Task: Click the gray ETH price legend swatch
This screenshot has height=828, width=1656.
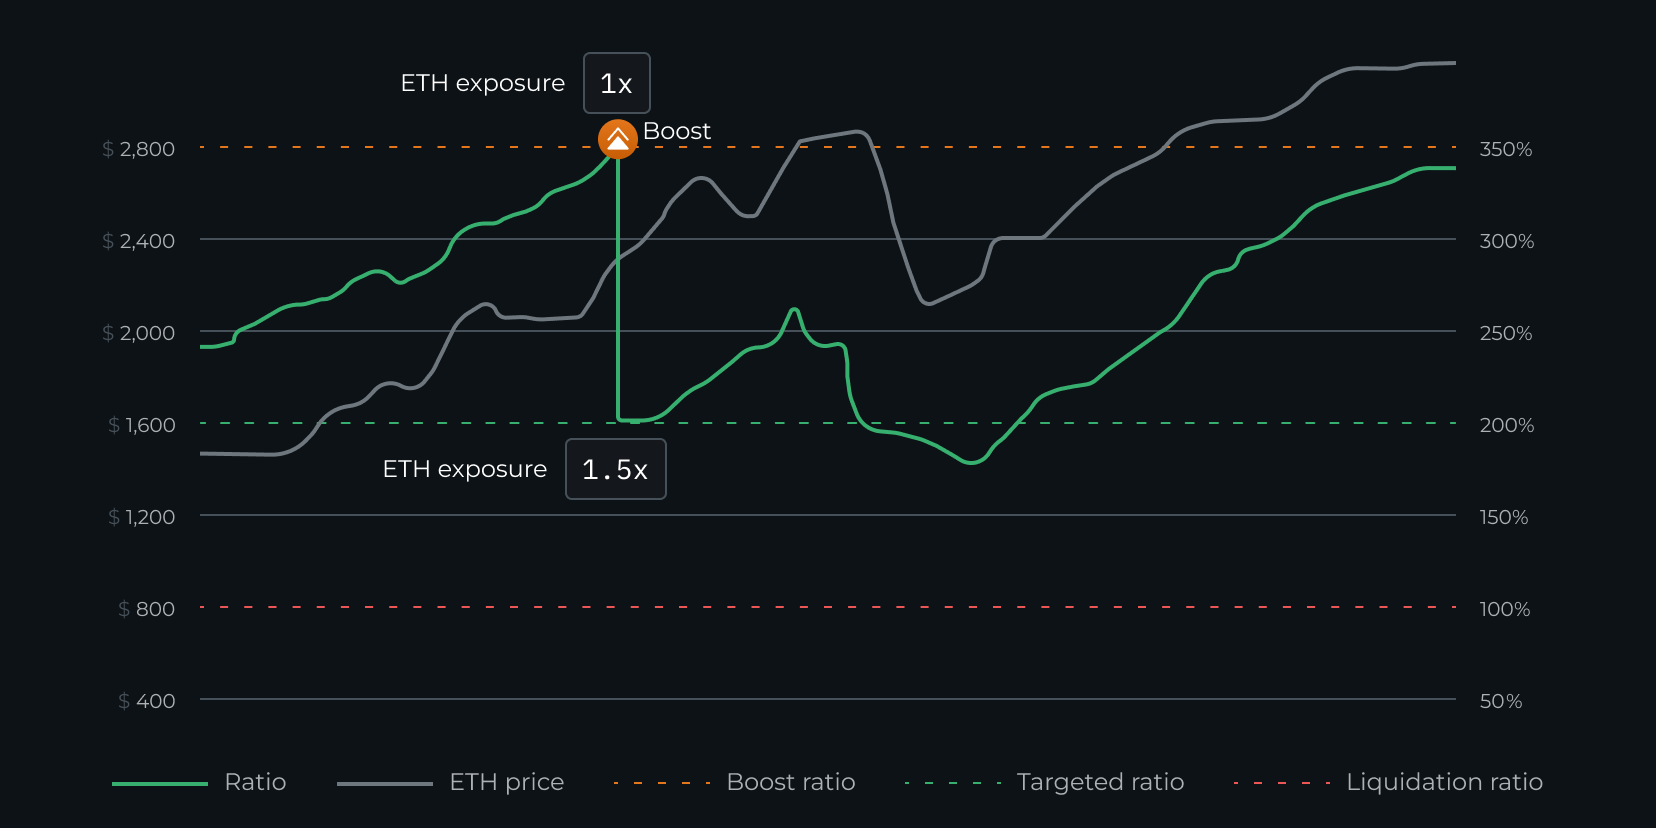Action: [385, 784]
